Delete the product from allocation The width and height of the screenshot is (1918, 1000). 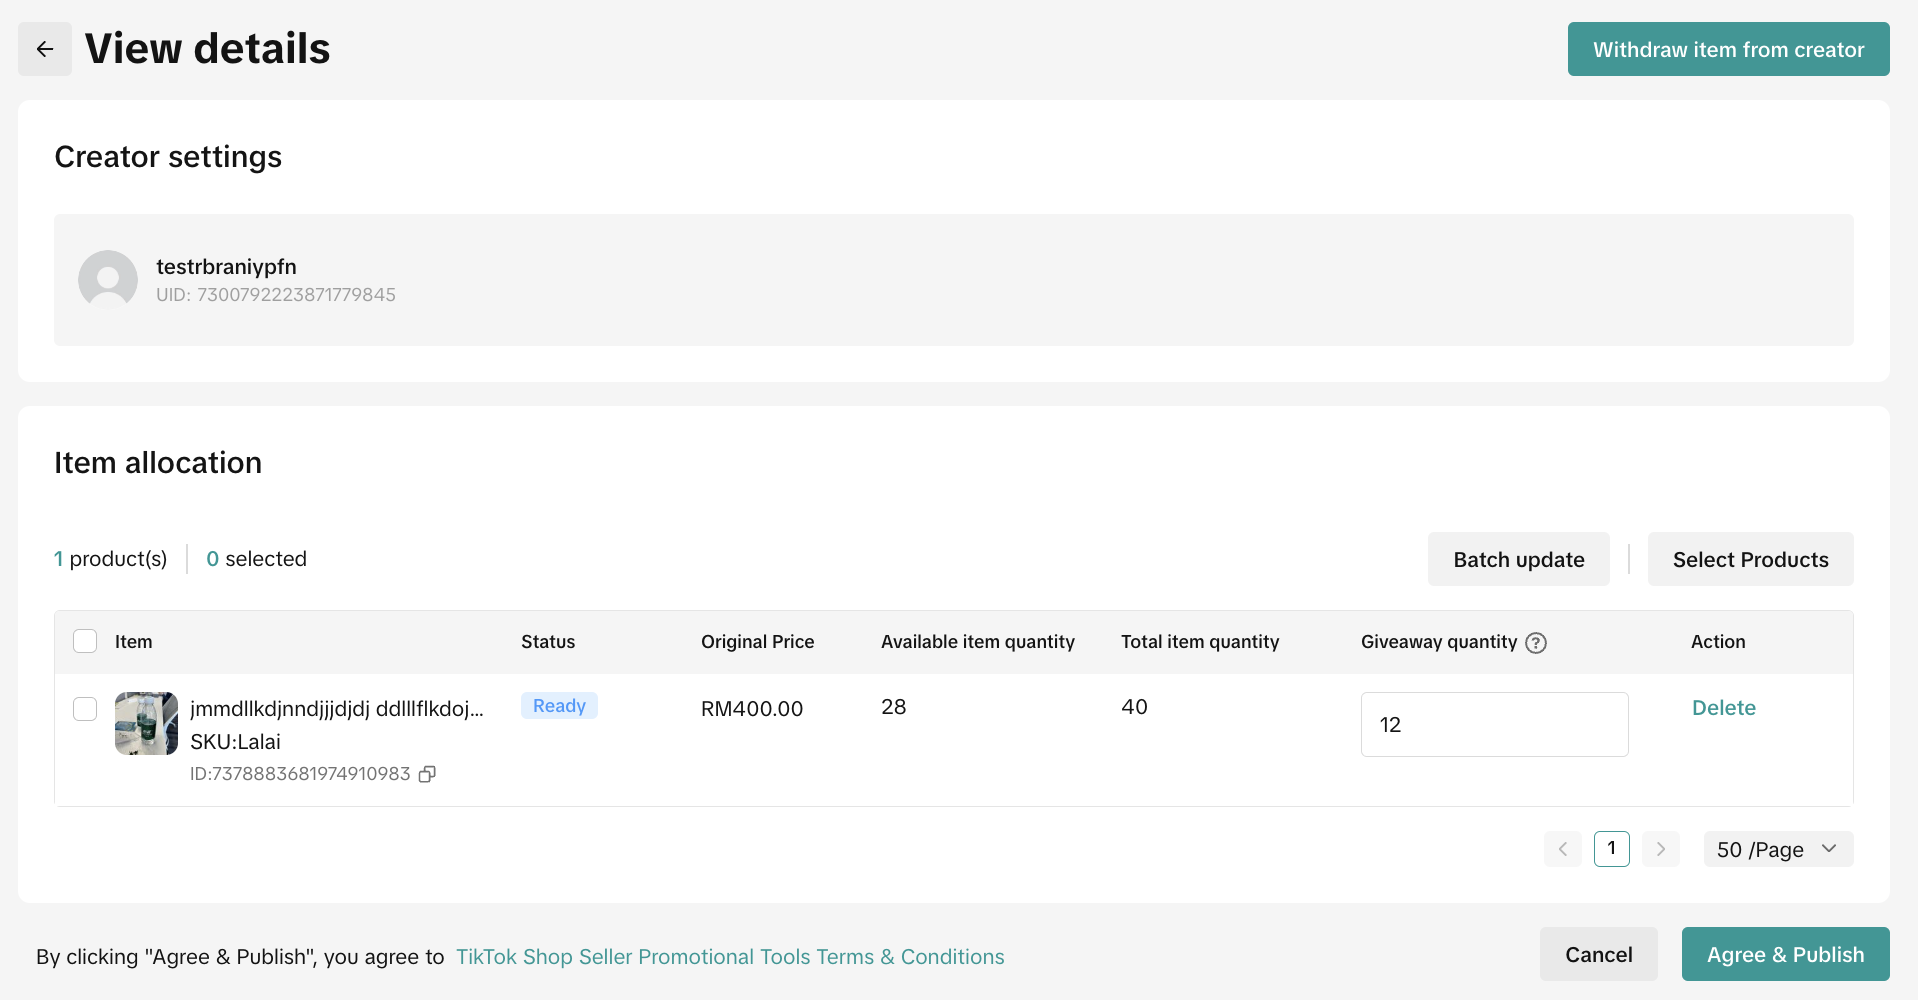1723,708
